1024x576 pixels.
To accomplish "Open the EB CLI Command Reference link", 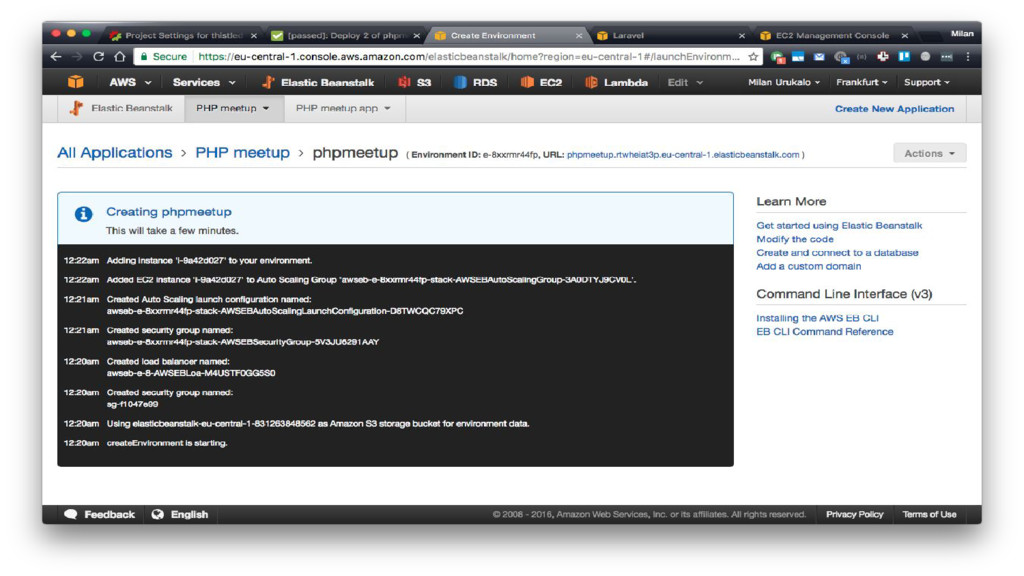I will [x=825, y=332].
